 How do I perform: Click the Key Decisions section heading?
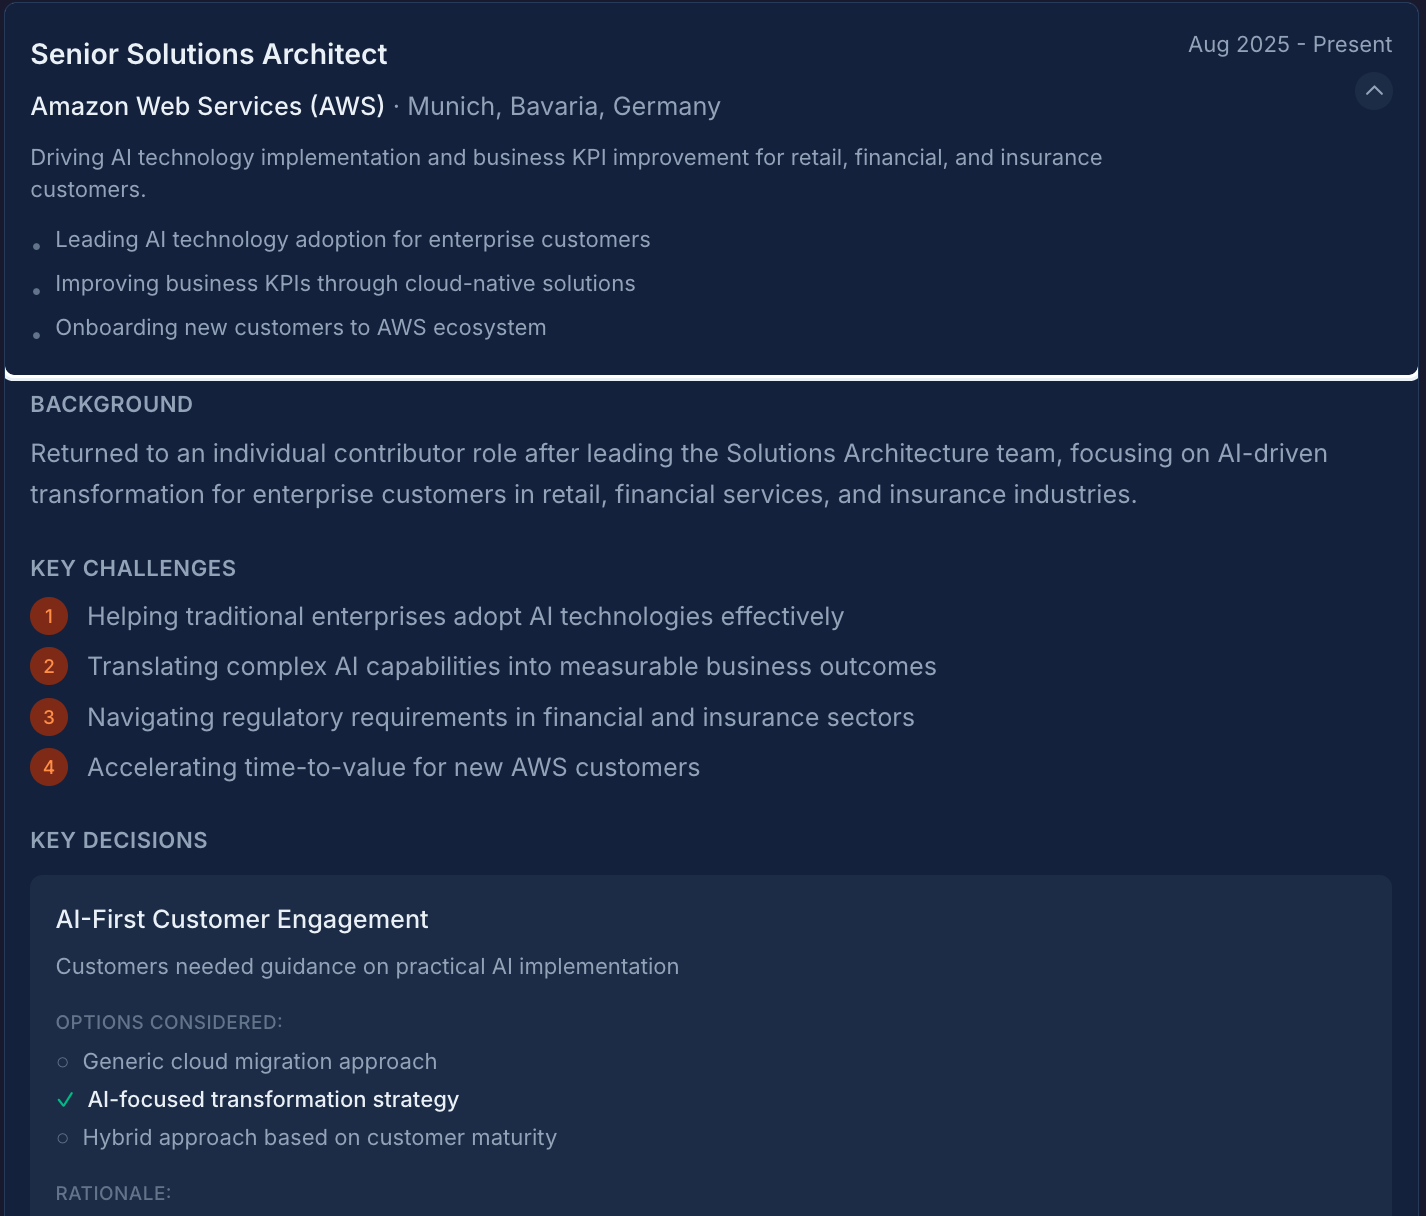pyautogui.click(x=119, y=840)
